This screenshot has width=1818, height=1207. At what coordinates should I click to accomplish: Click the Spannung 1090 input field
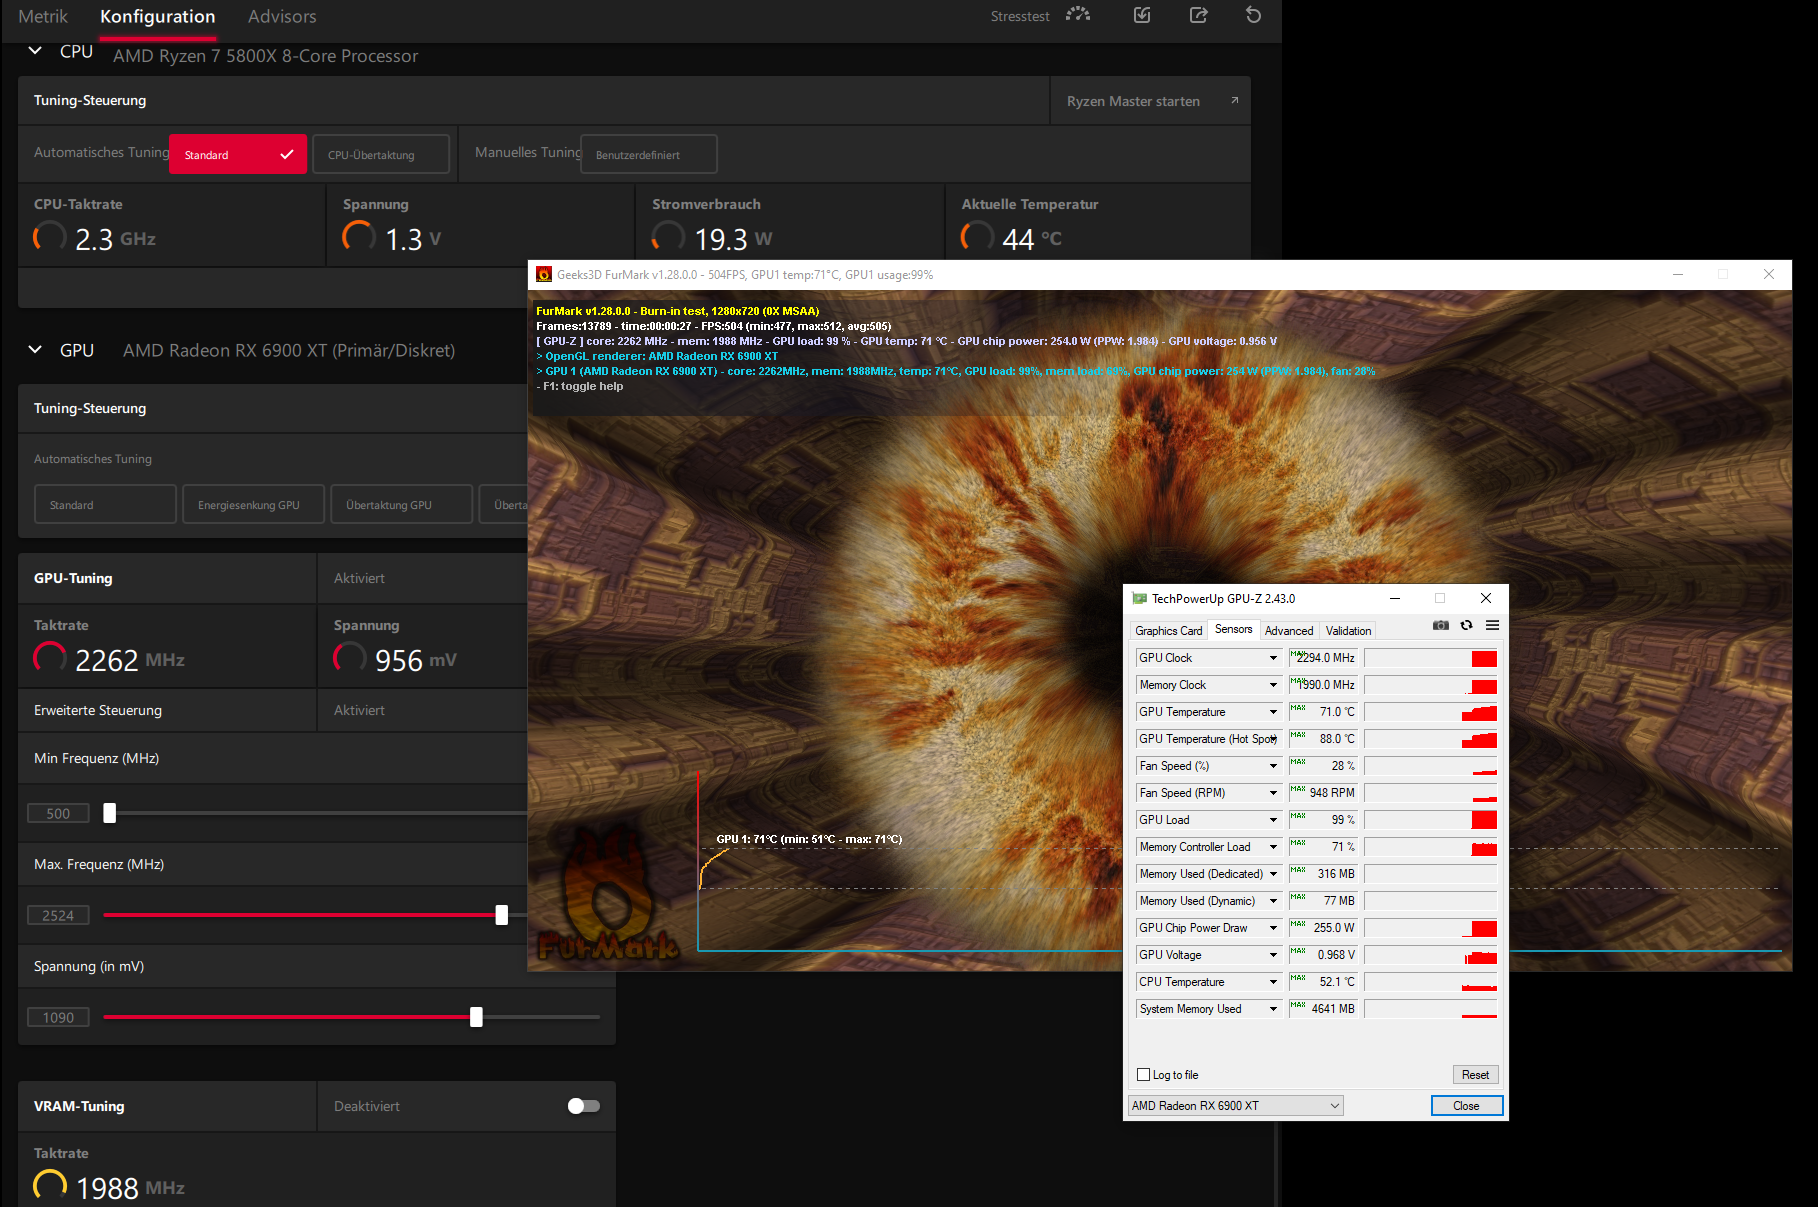coord(58,1017)
